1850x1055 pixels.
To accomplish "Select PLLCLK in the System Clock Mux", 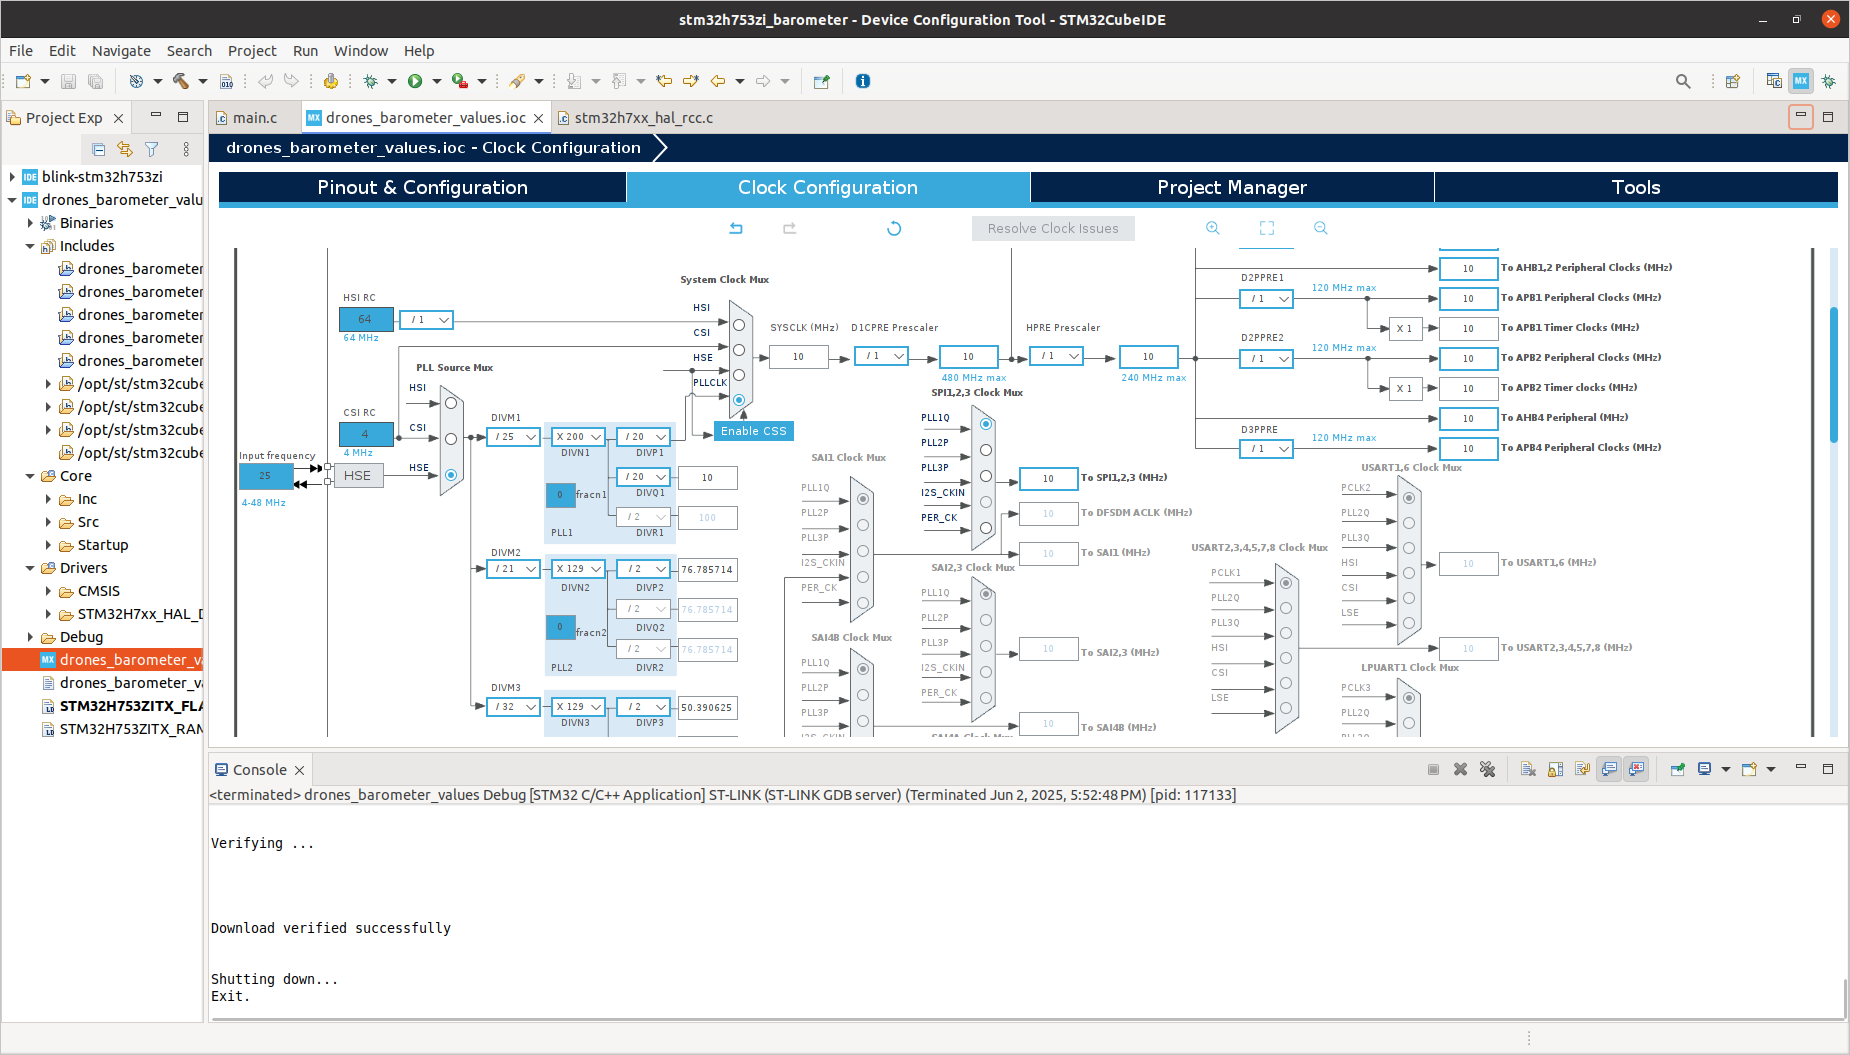I will pos(738,399).
